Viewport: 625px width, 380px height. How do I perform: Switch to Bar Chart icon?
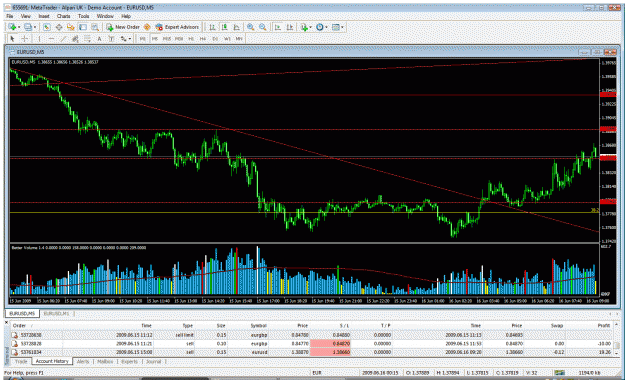pyautogui.click(x=212, y=27)
